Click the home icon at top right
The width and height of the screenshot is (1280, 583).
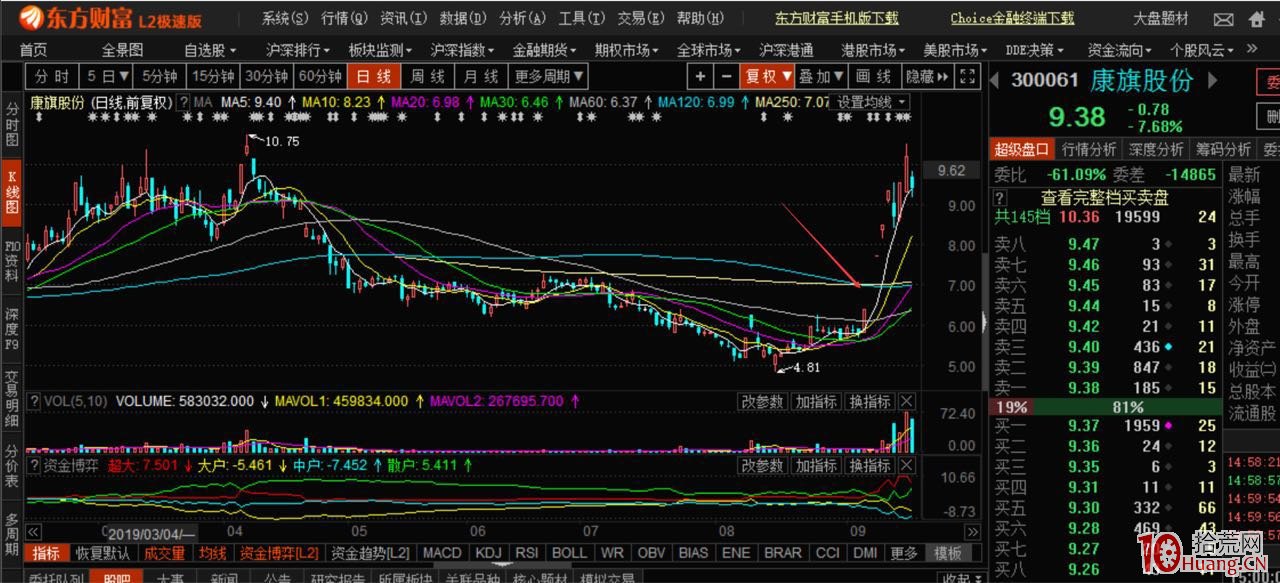click(x=1256, y=17)
